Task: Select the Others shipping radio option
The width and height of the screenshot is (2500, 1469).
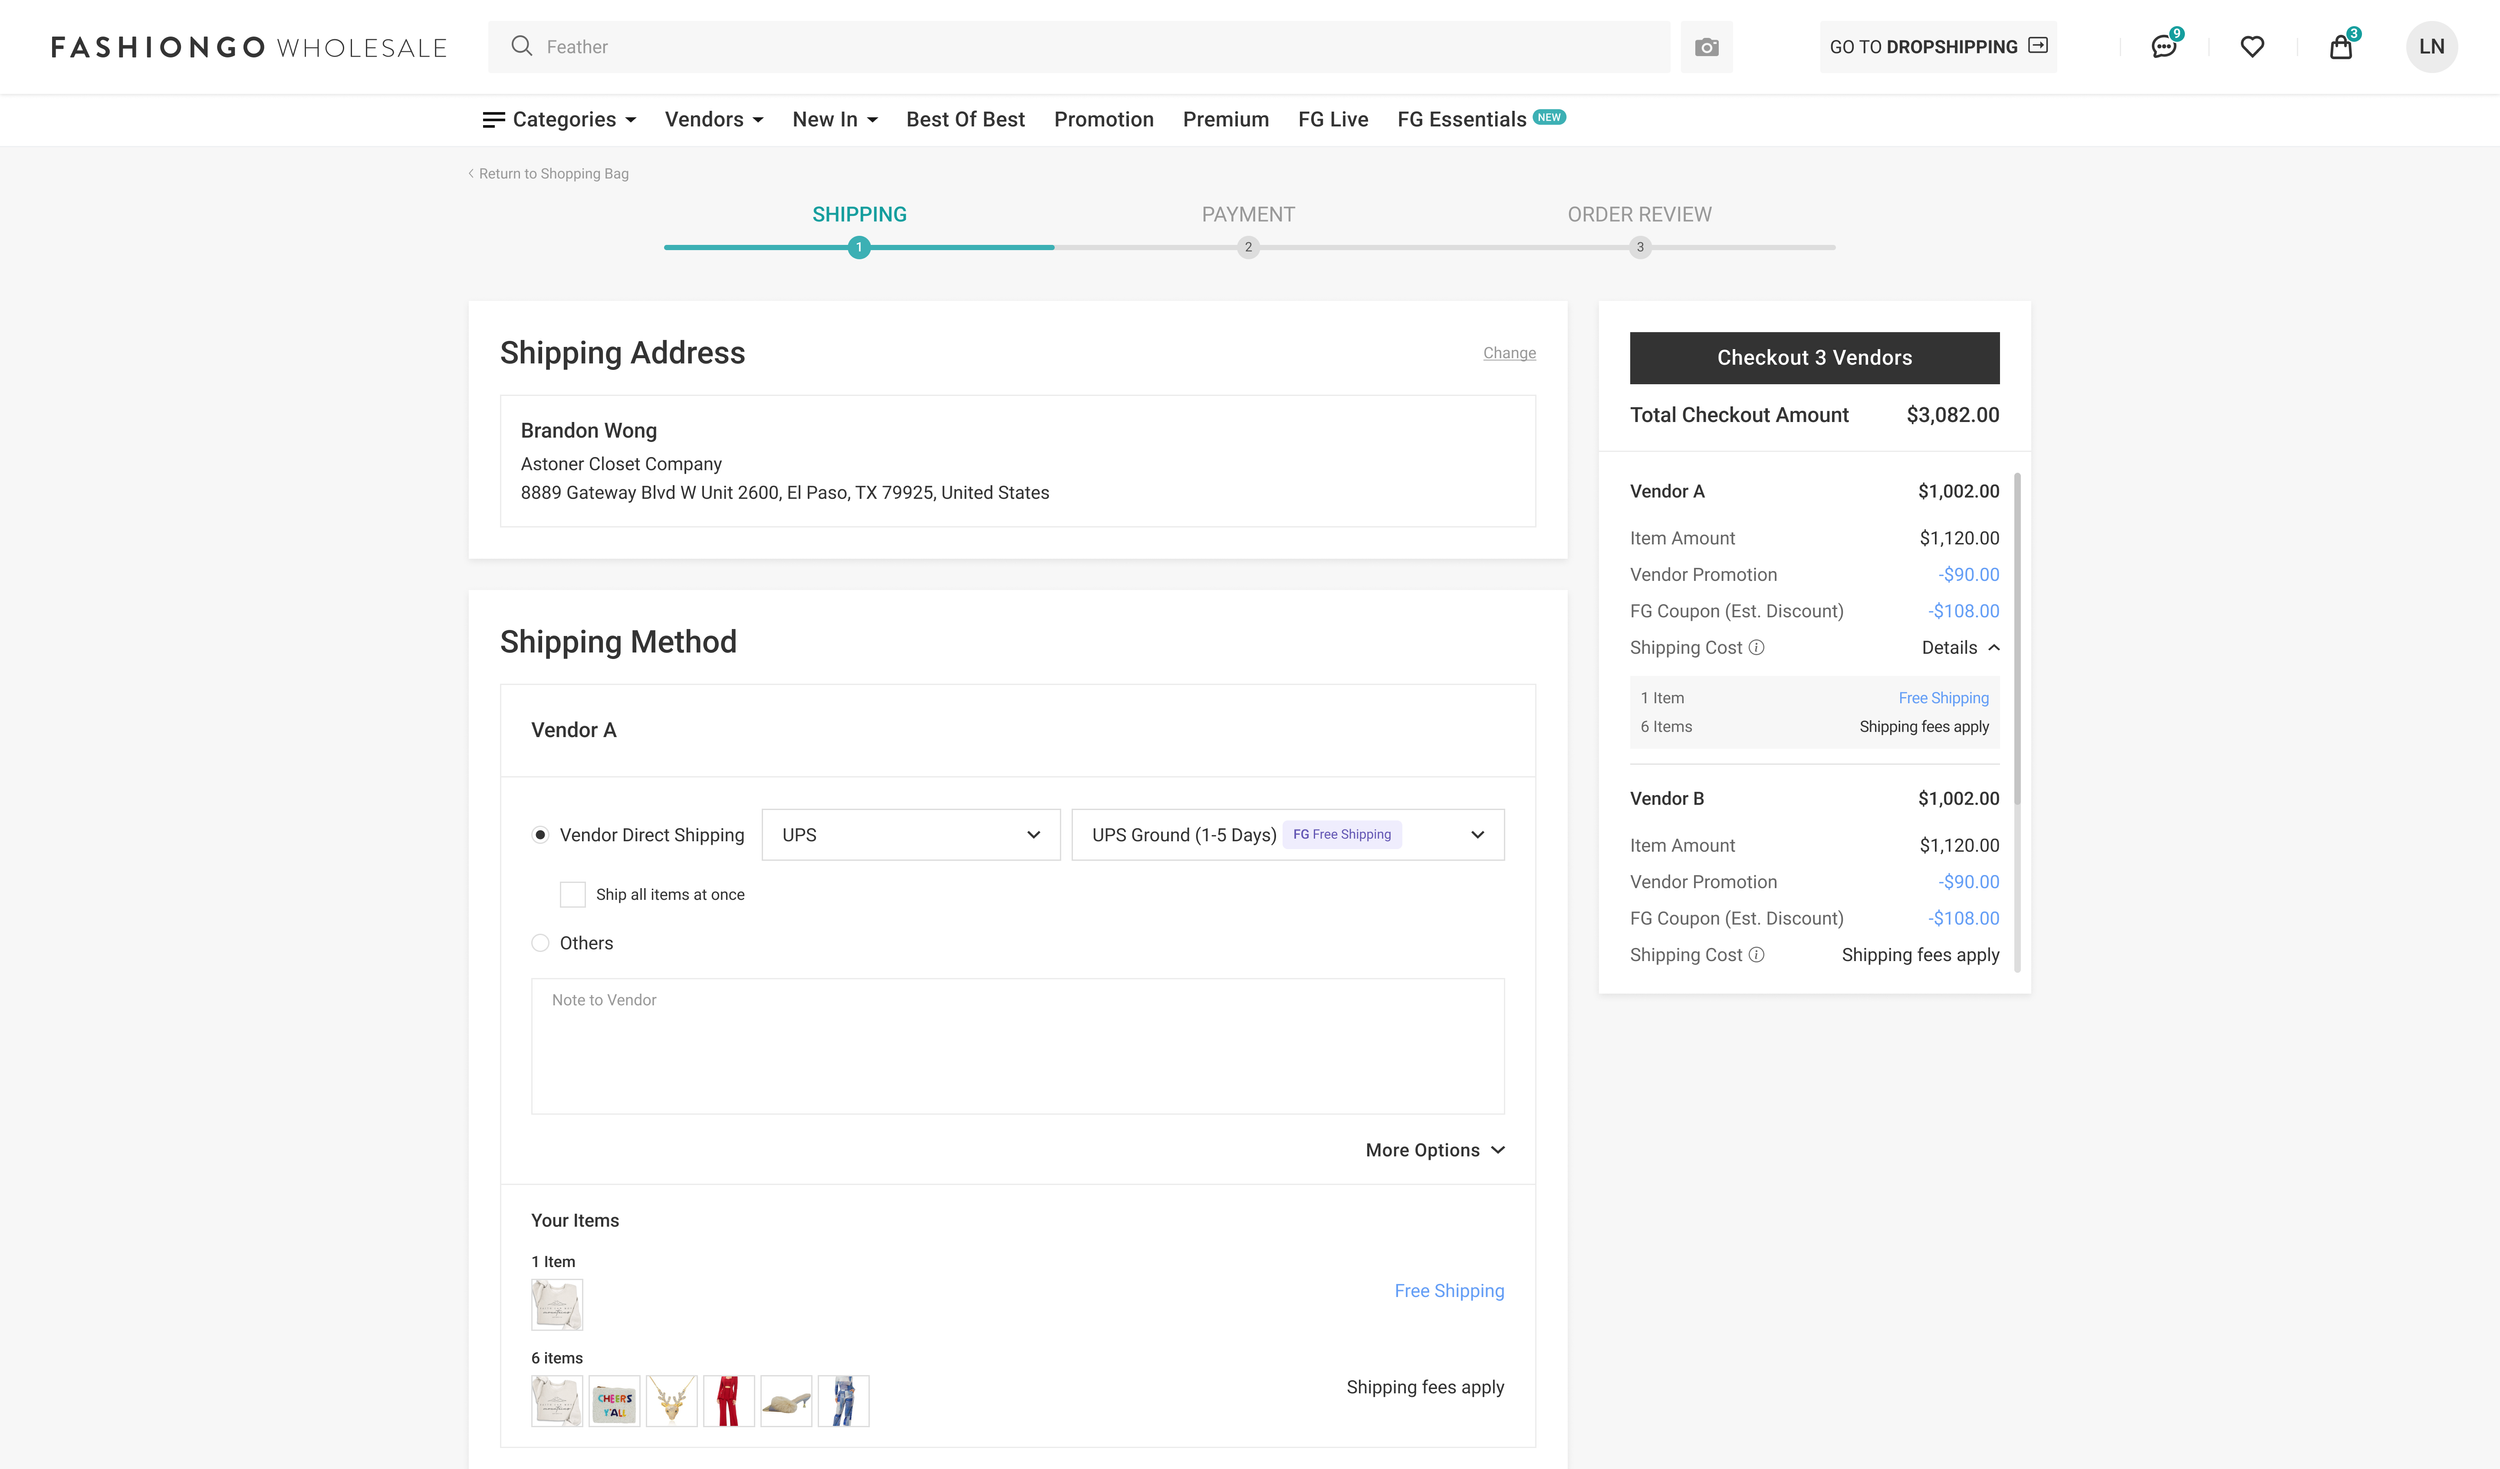Action: pyautogui.click(x=540, y=943)
